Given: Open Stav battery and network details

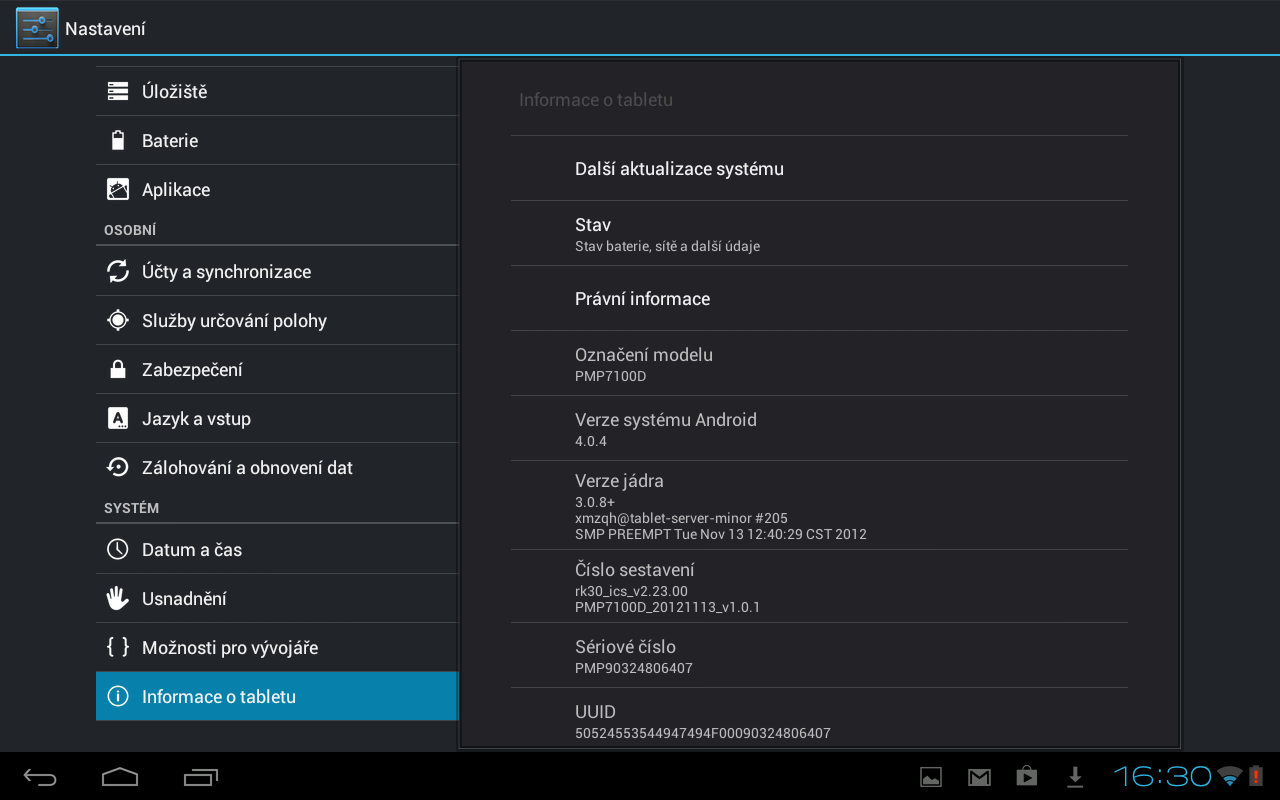Looking at the screenshot, I should coord(818,234).
